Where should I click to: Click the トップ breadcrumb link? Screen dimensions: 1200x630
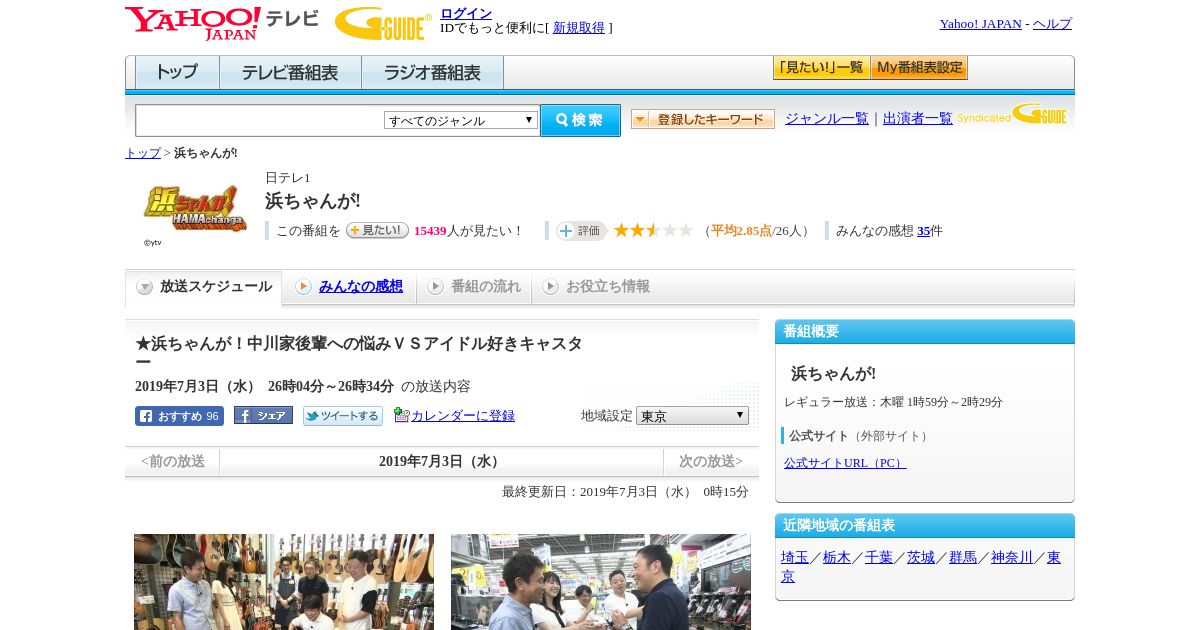tap(143, 153)
